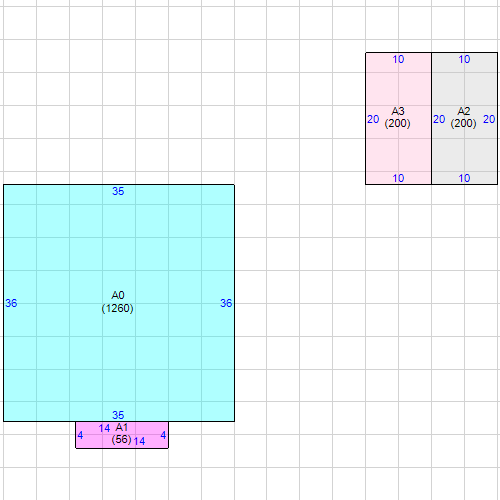Click the A2 (200) area label
The height and width of the screenshot is (500, 500).
point(464,117)
